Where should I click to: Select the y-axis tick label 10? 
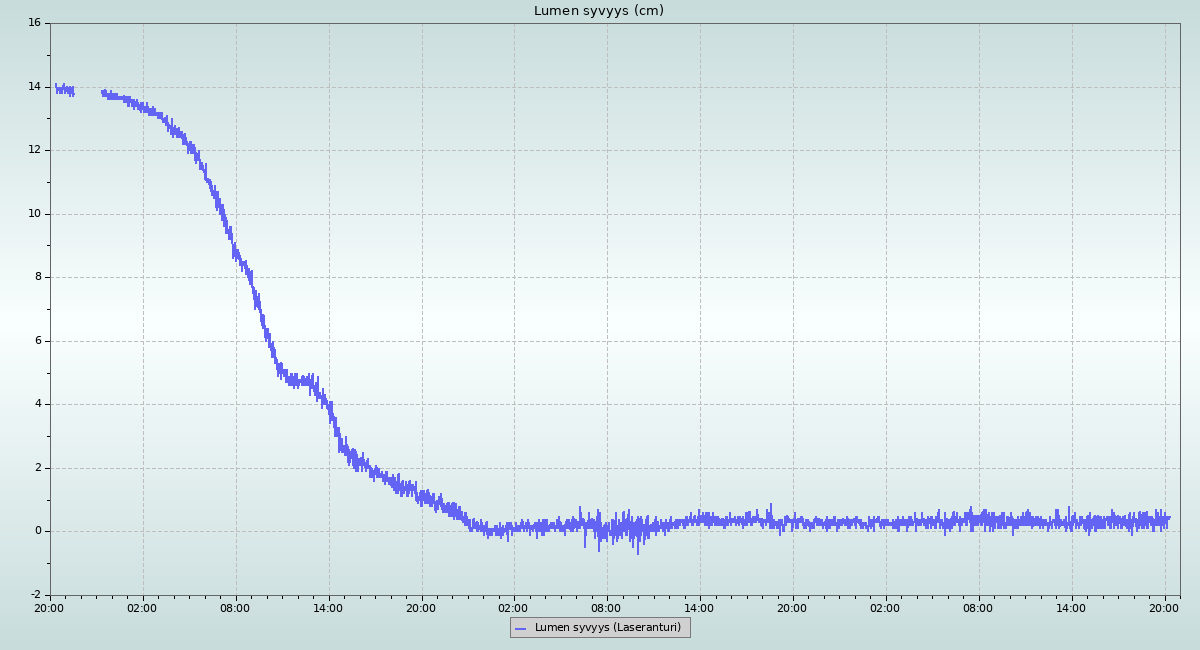pyautogui.click(x=34, y=214)
